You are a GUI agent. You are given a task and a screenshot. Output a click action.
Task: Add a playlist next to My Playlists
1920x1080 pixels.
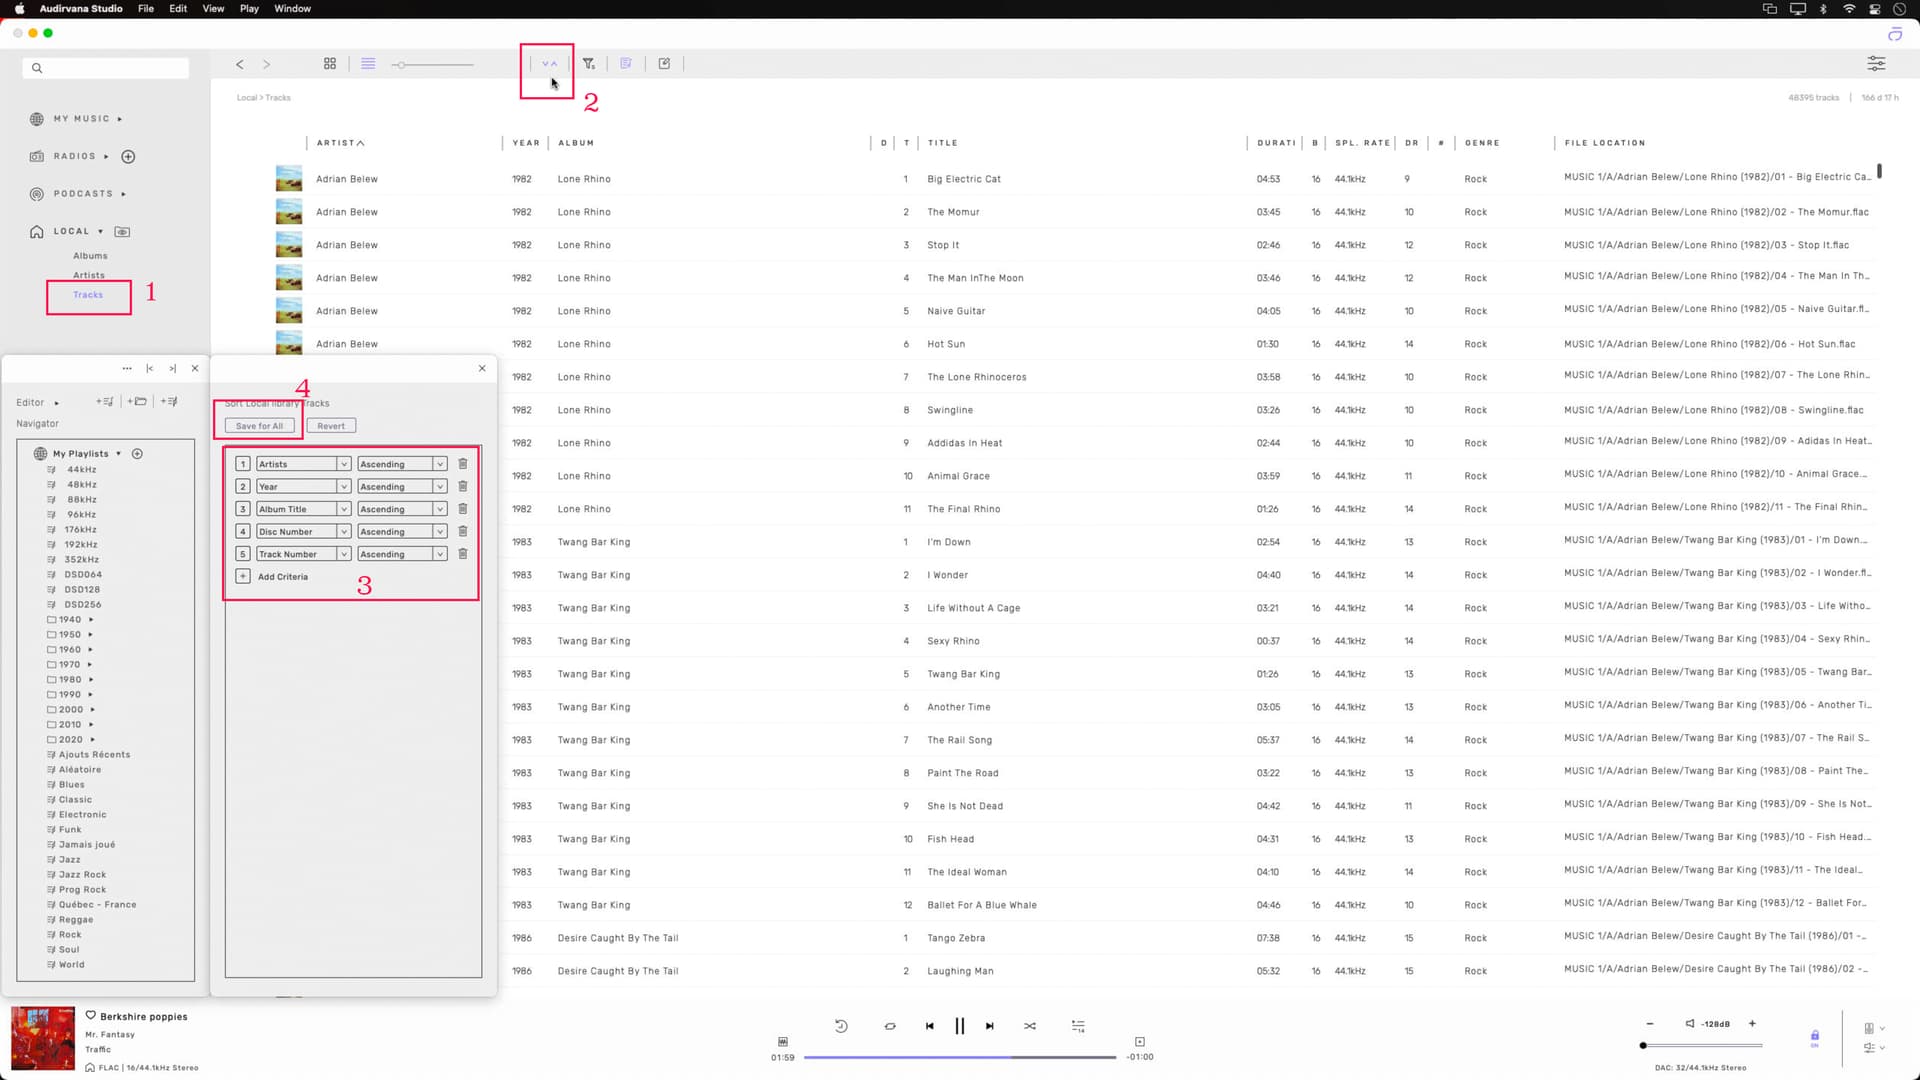(138, 454)
